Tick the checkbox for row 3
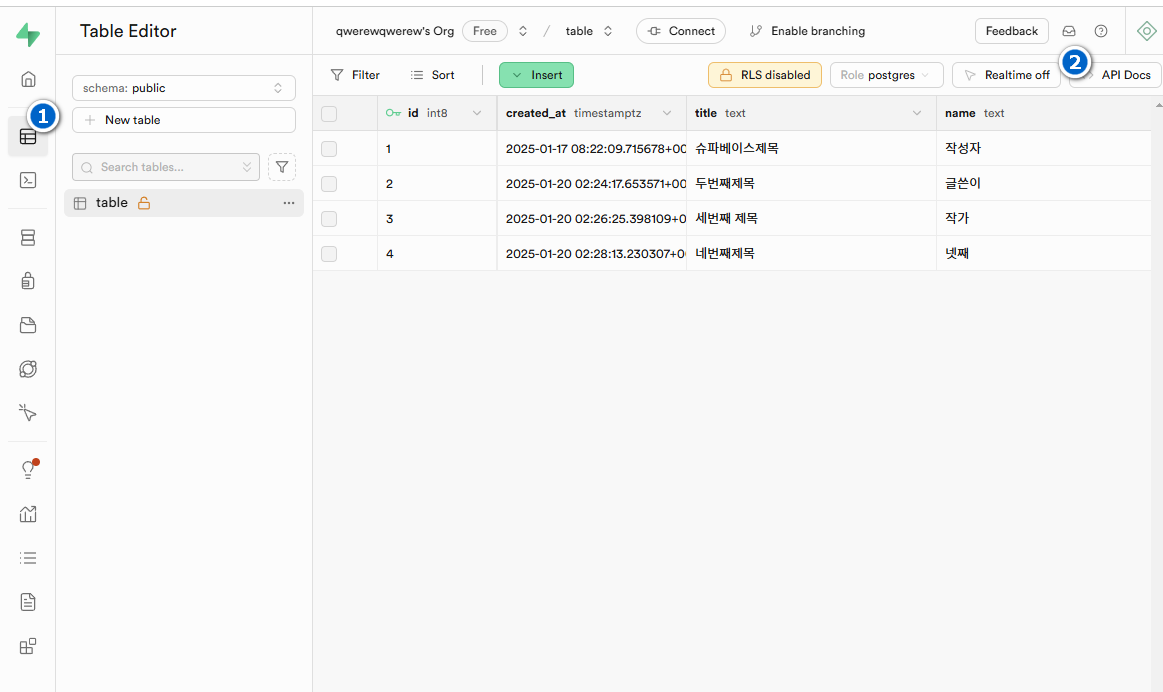The image size is (1163, 692). (329, 219)
